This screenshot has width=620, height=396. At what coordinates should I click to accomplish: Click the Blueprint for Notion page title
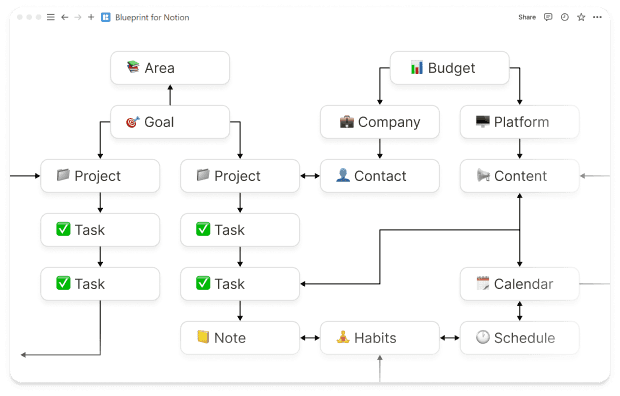point(152,17)
